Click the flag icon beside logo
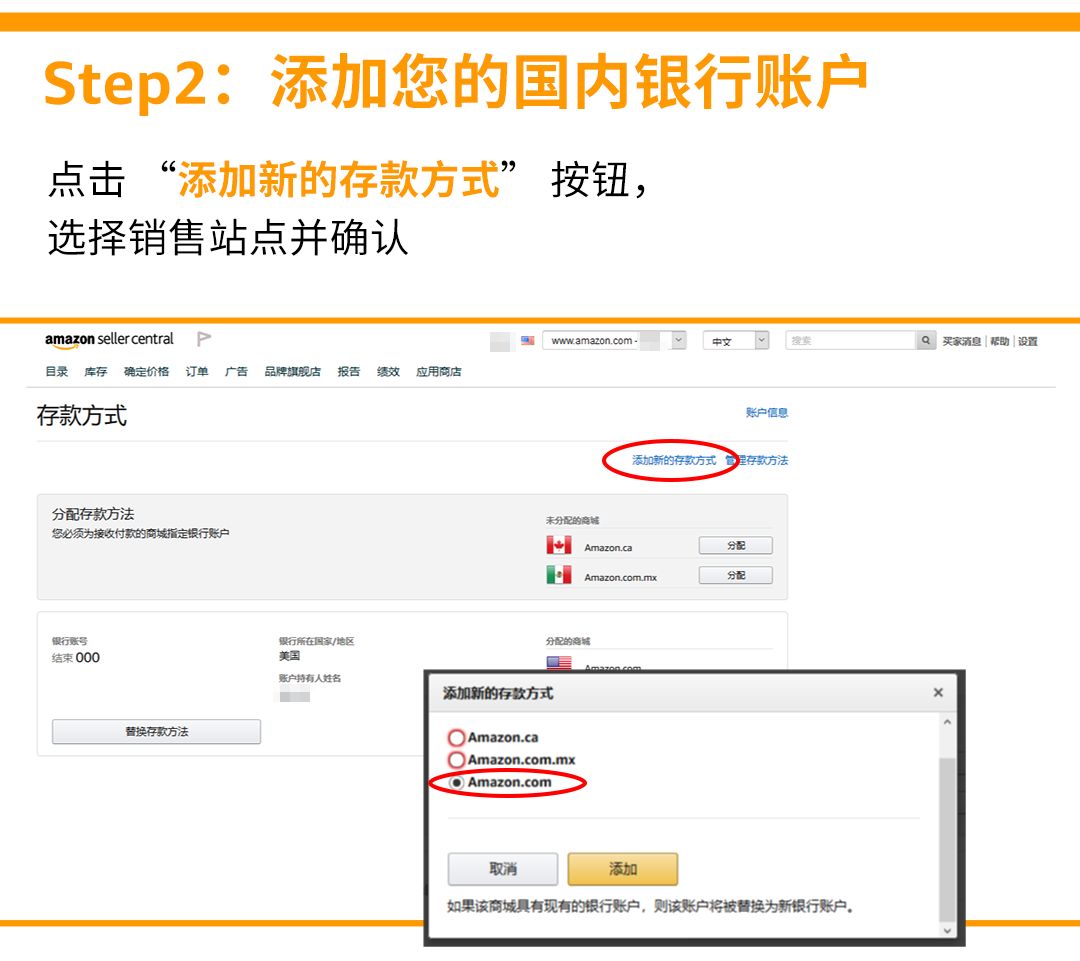Viewport: 1080px width, 961px height. point(204,339)
